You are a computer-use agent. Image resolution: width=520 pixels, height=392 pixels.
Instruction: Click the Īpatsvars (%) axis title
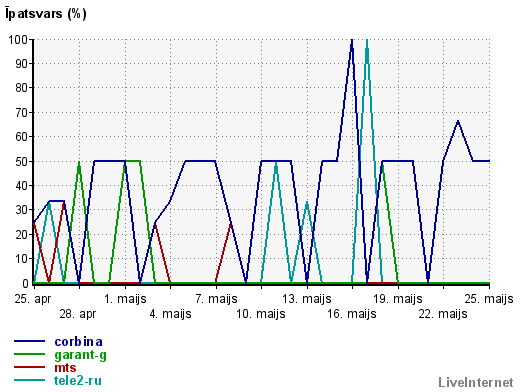[x=46, y=14]
